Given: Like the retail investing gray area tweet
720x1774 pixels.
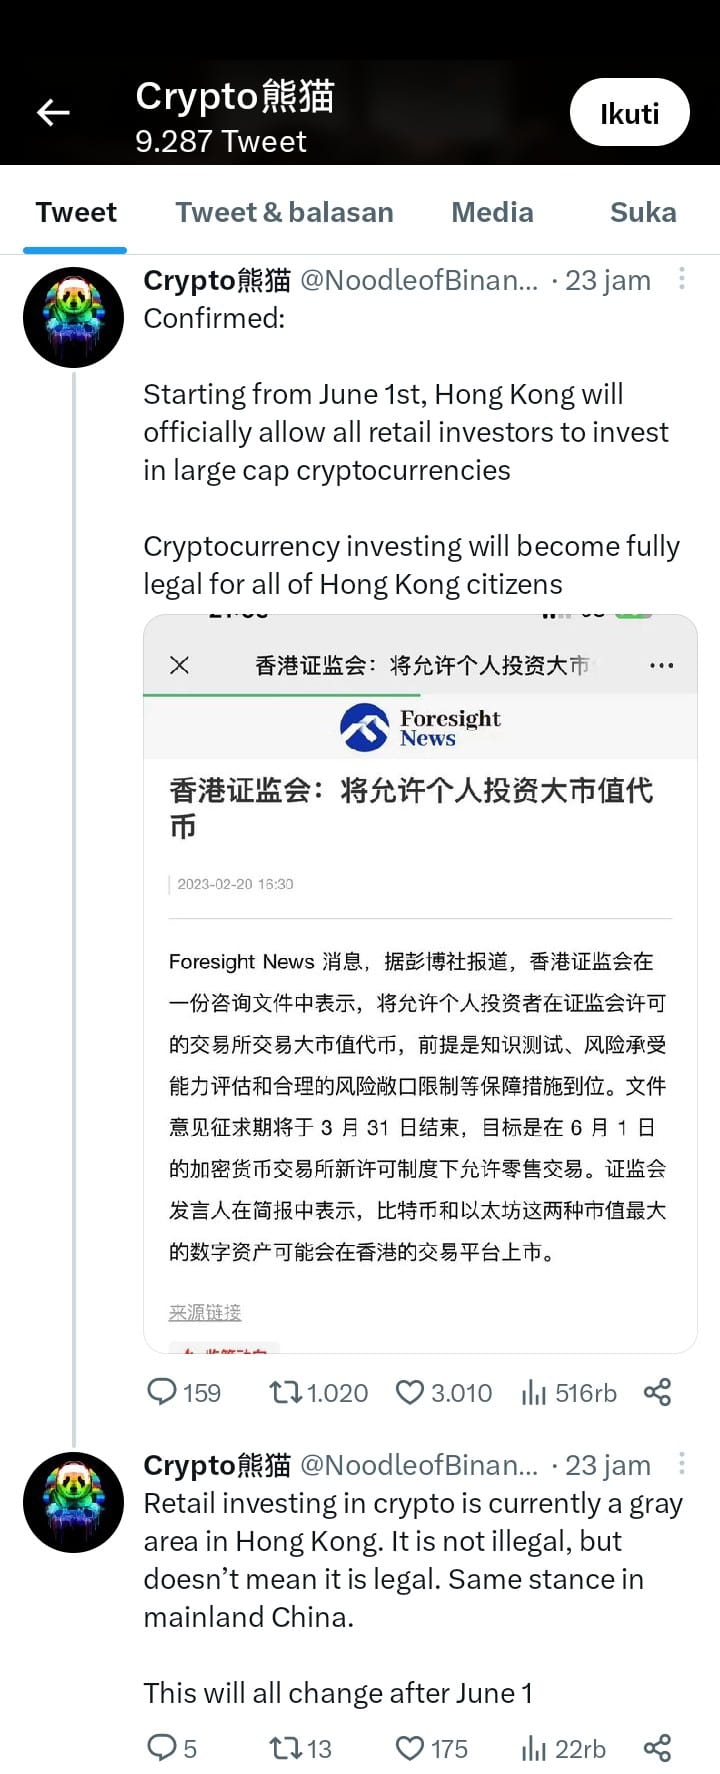Looking at the screenshot, I should [x=410, y=1747].
